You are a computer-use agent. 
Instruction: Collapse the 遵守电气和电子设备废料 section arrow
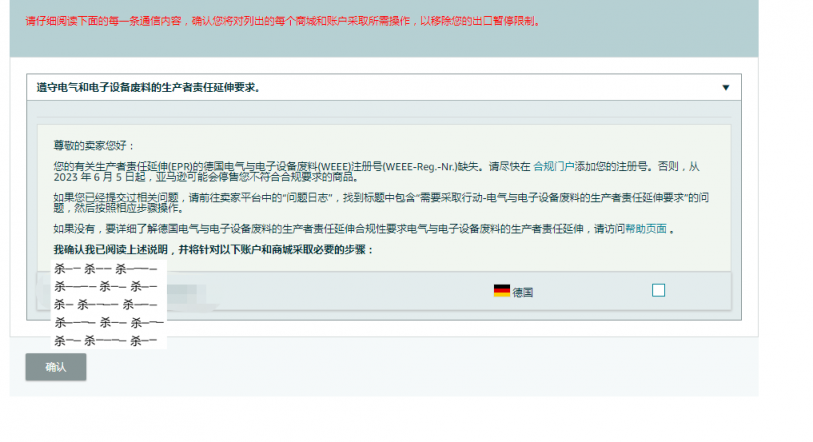(725, 88)
